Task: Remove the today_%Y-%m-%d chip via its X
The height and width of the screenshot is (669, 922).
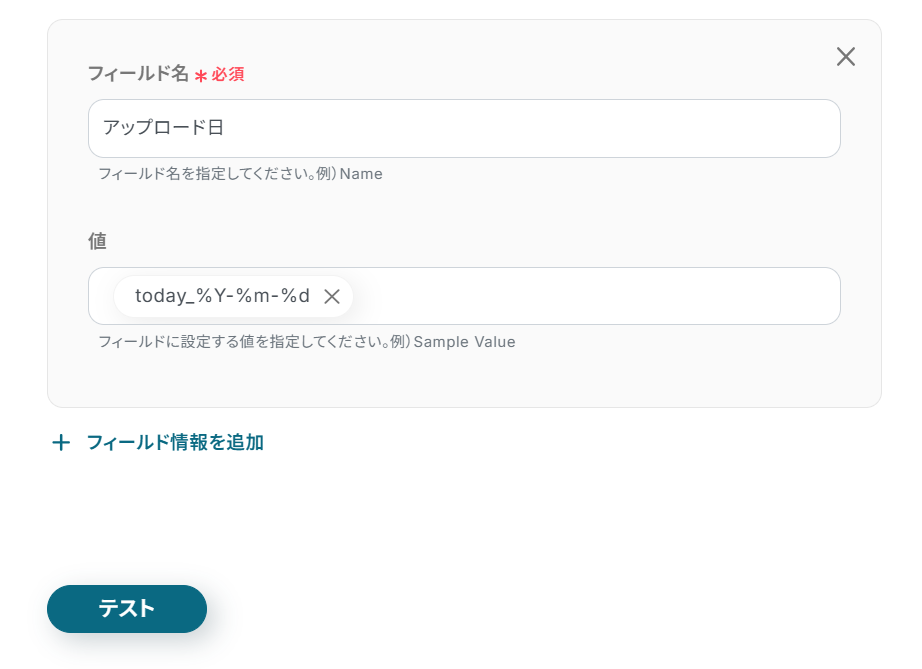Action: click(x=332, y=297)
